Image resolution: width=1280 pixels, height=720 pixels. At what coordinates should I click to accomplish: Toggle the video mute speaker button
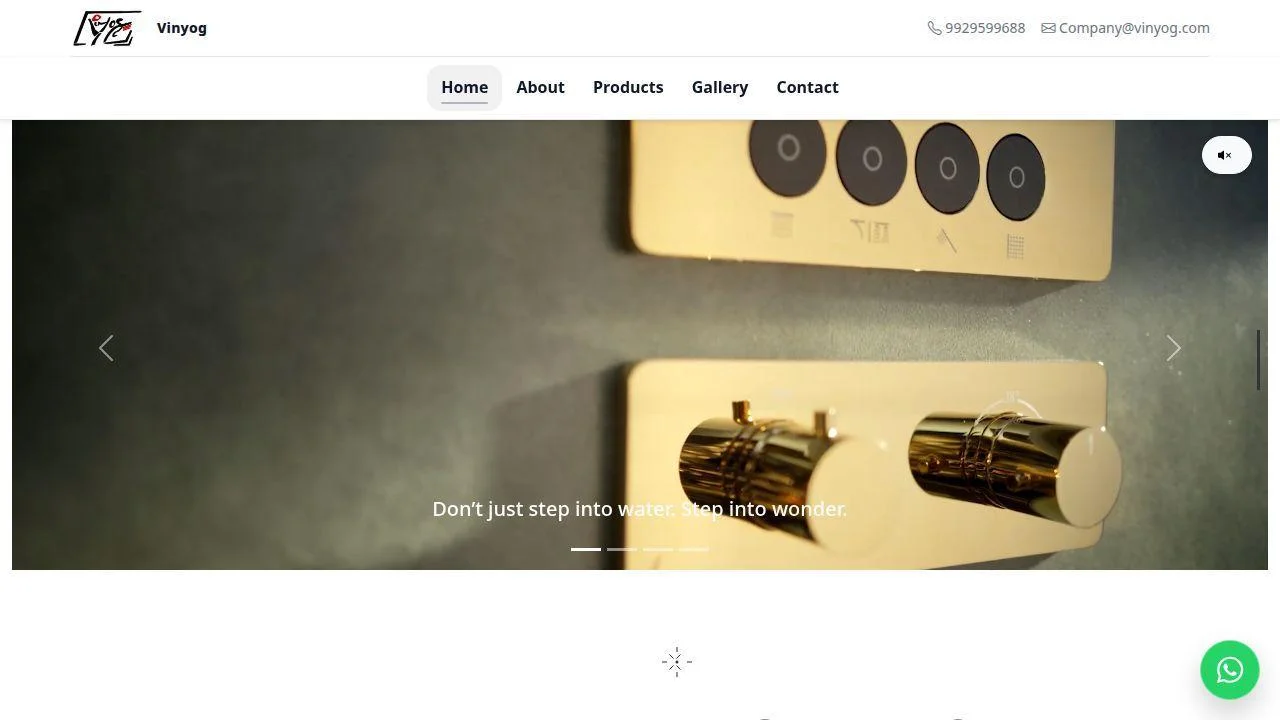coord(1227,155)
